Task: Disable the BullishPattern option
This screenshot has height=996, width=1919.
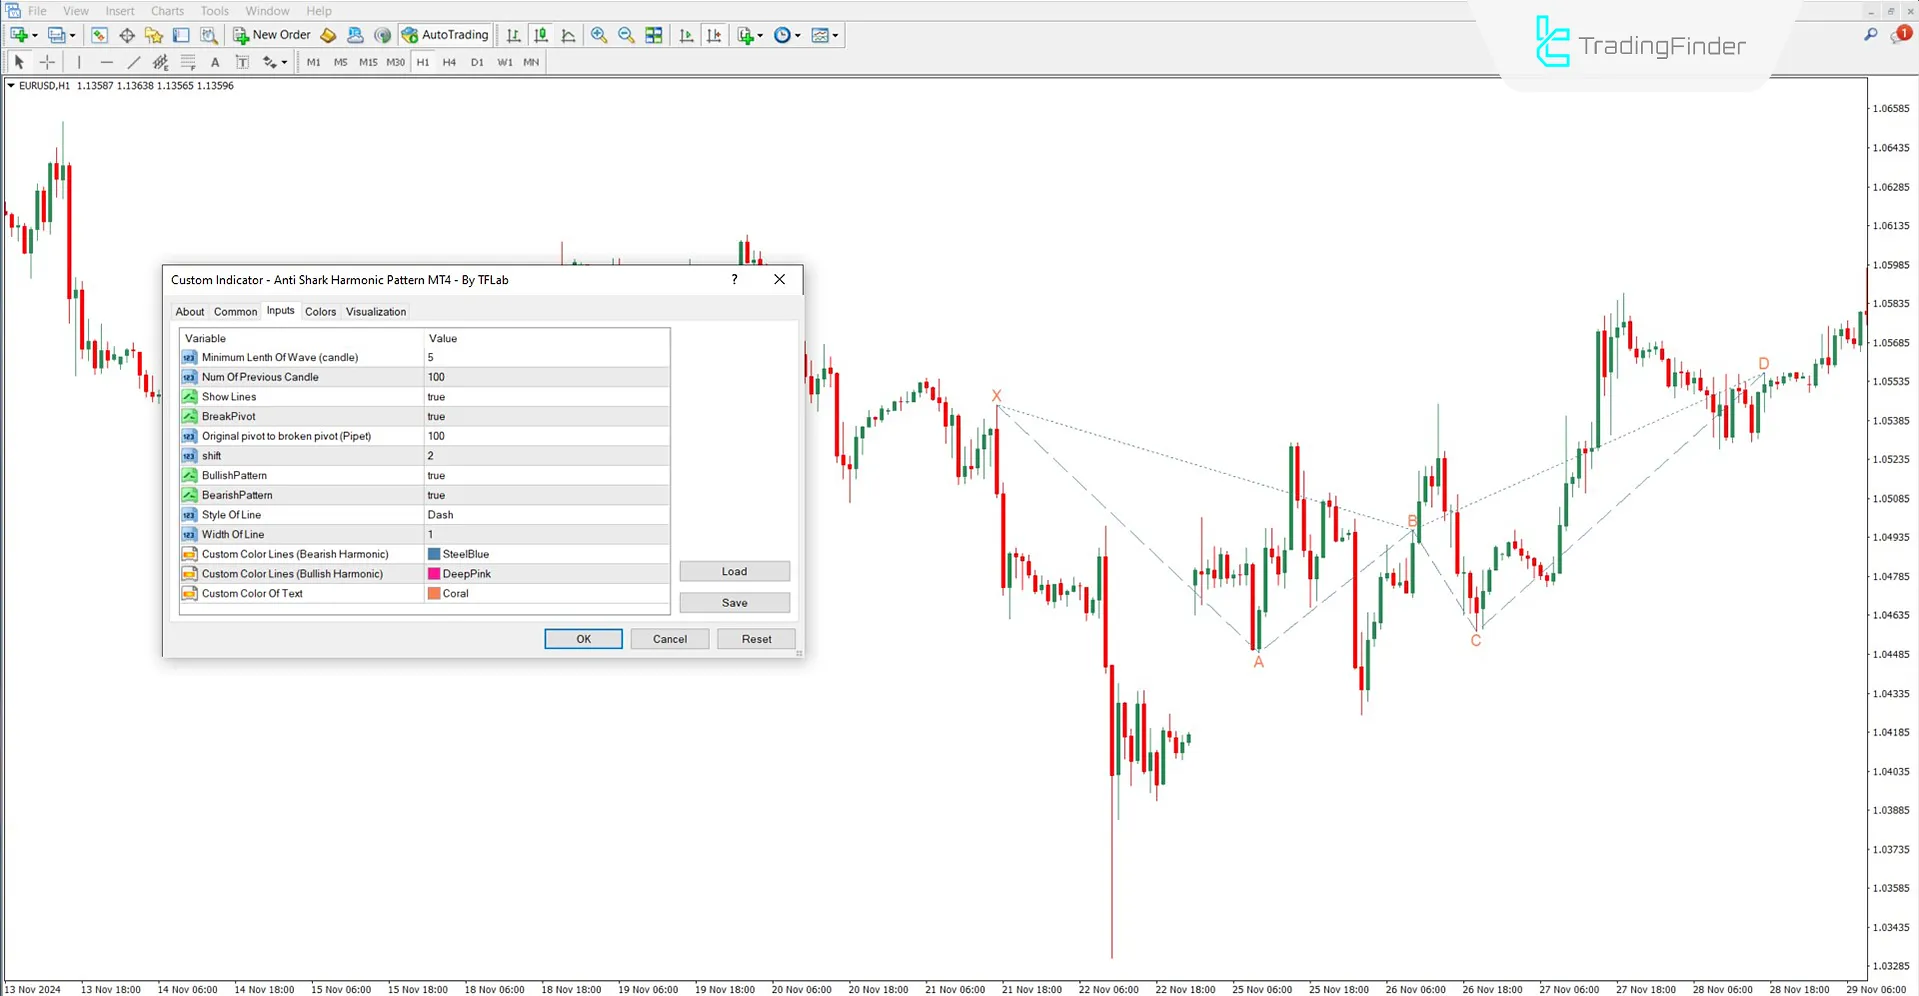Action: tap(436, 475)
